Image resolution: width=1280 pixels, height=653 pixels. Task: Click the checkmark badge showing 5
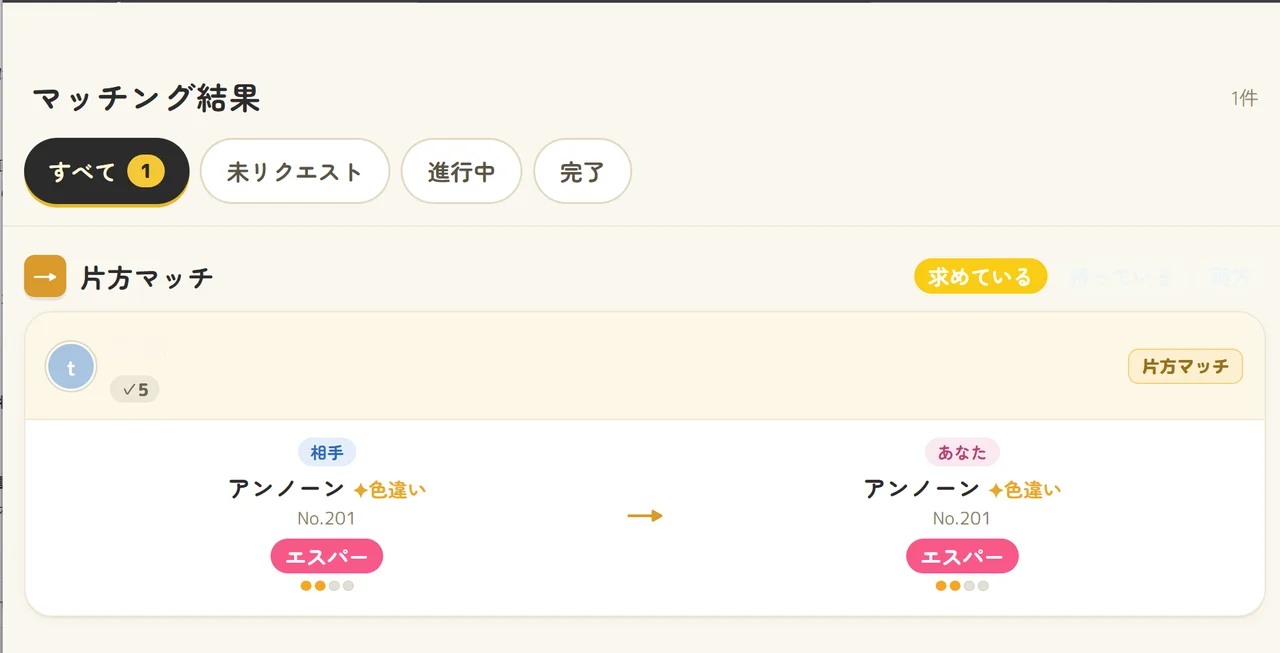click(x=134, y=389)
